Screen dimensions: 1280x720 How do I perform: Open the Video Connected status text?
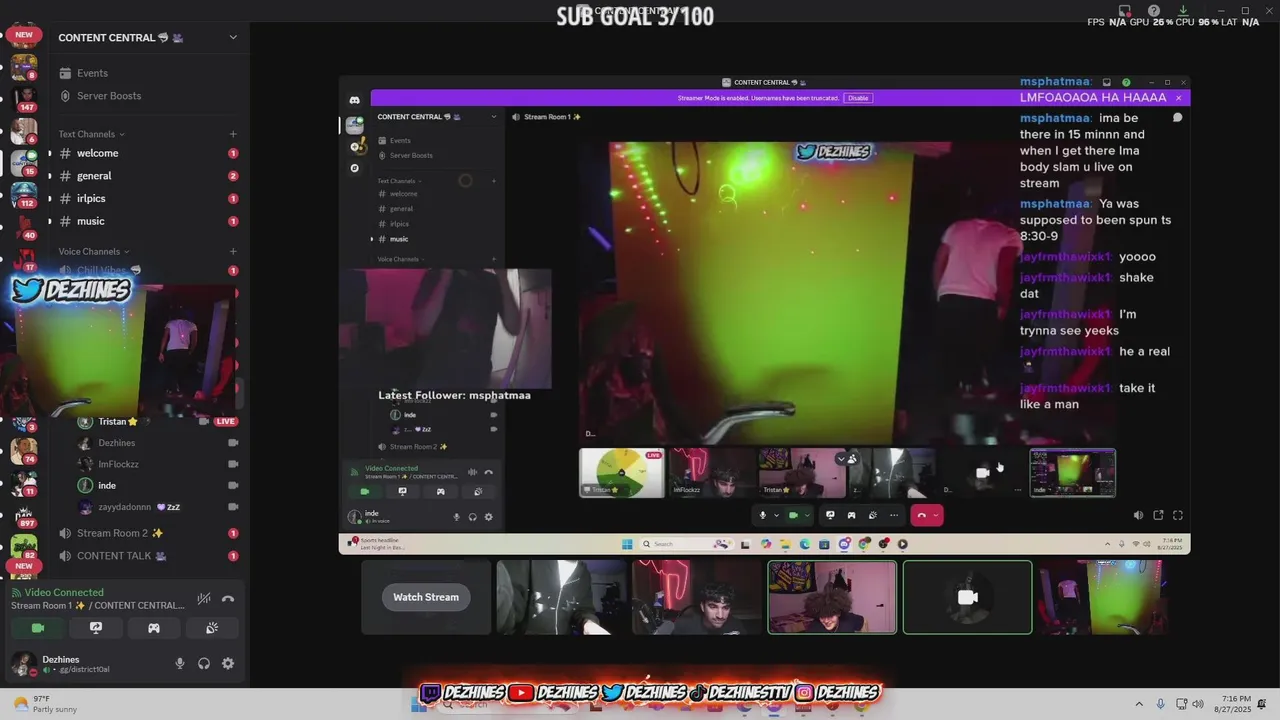tap(64, 592)
